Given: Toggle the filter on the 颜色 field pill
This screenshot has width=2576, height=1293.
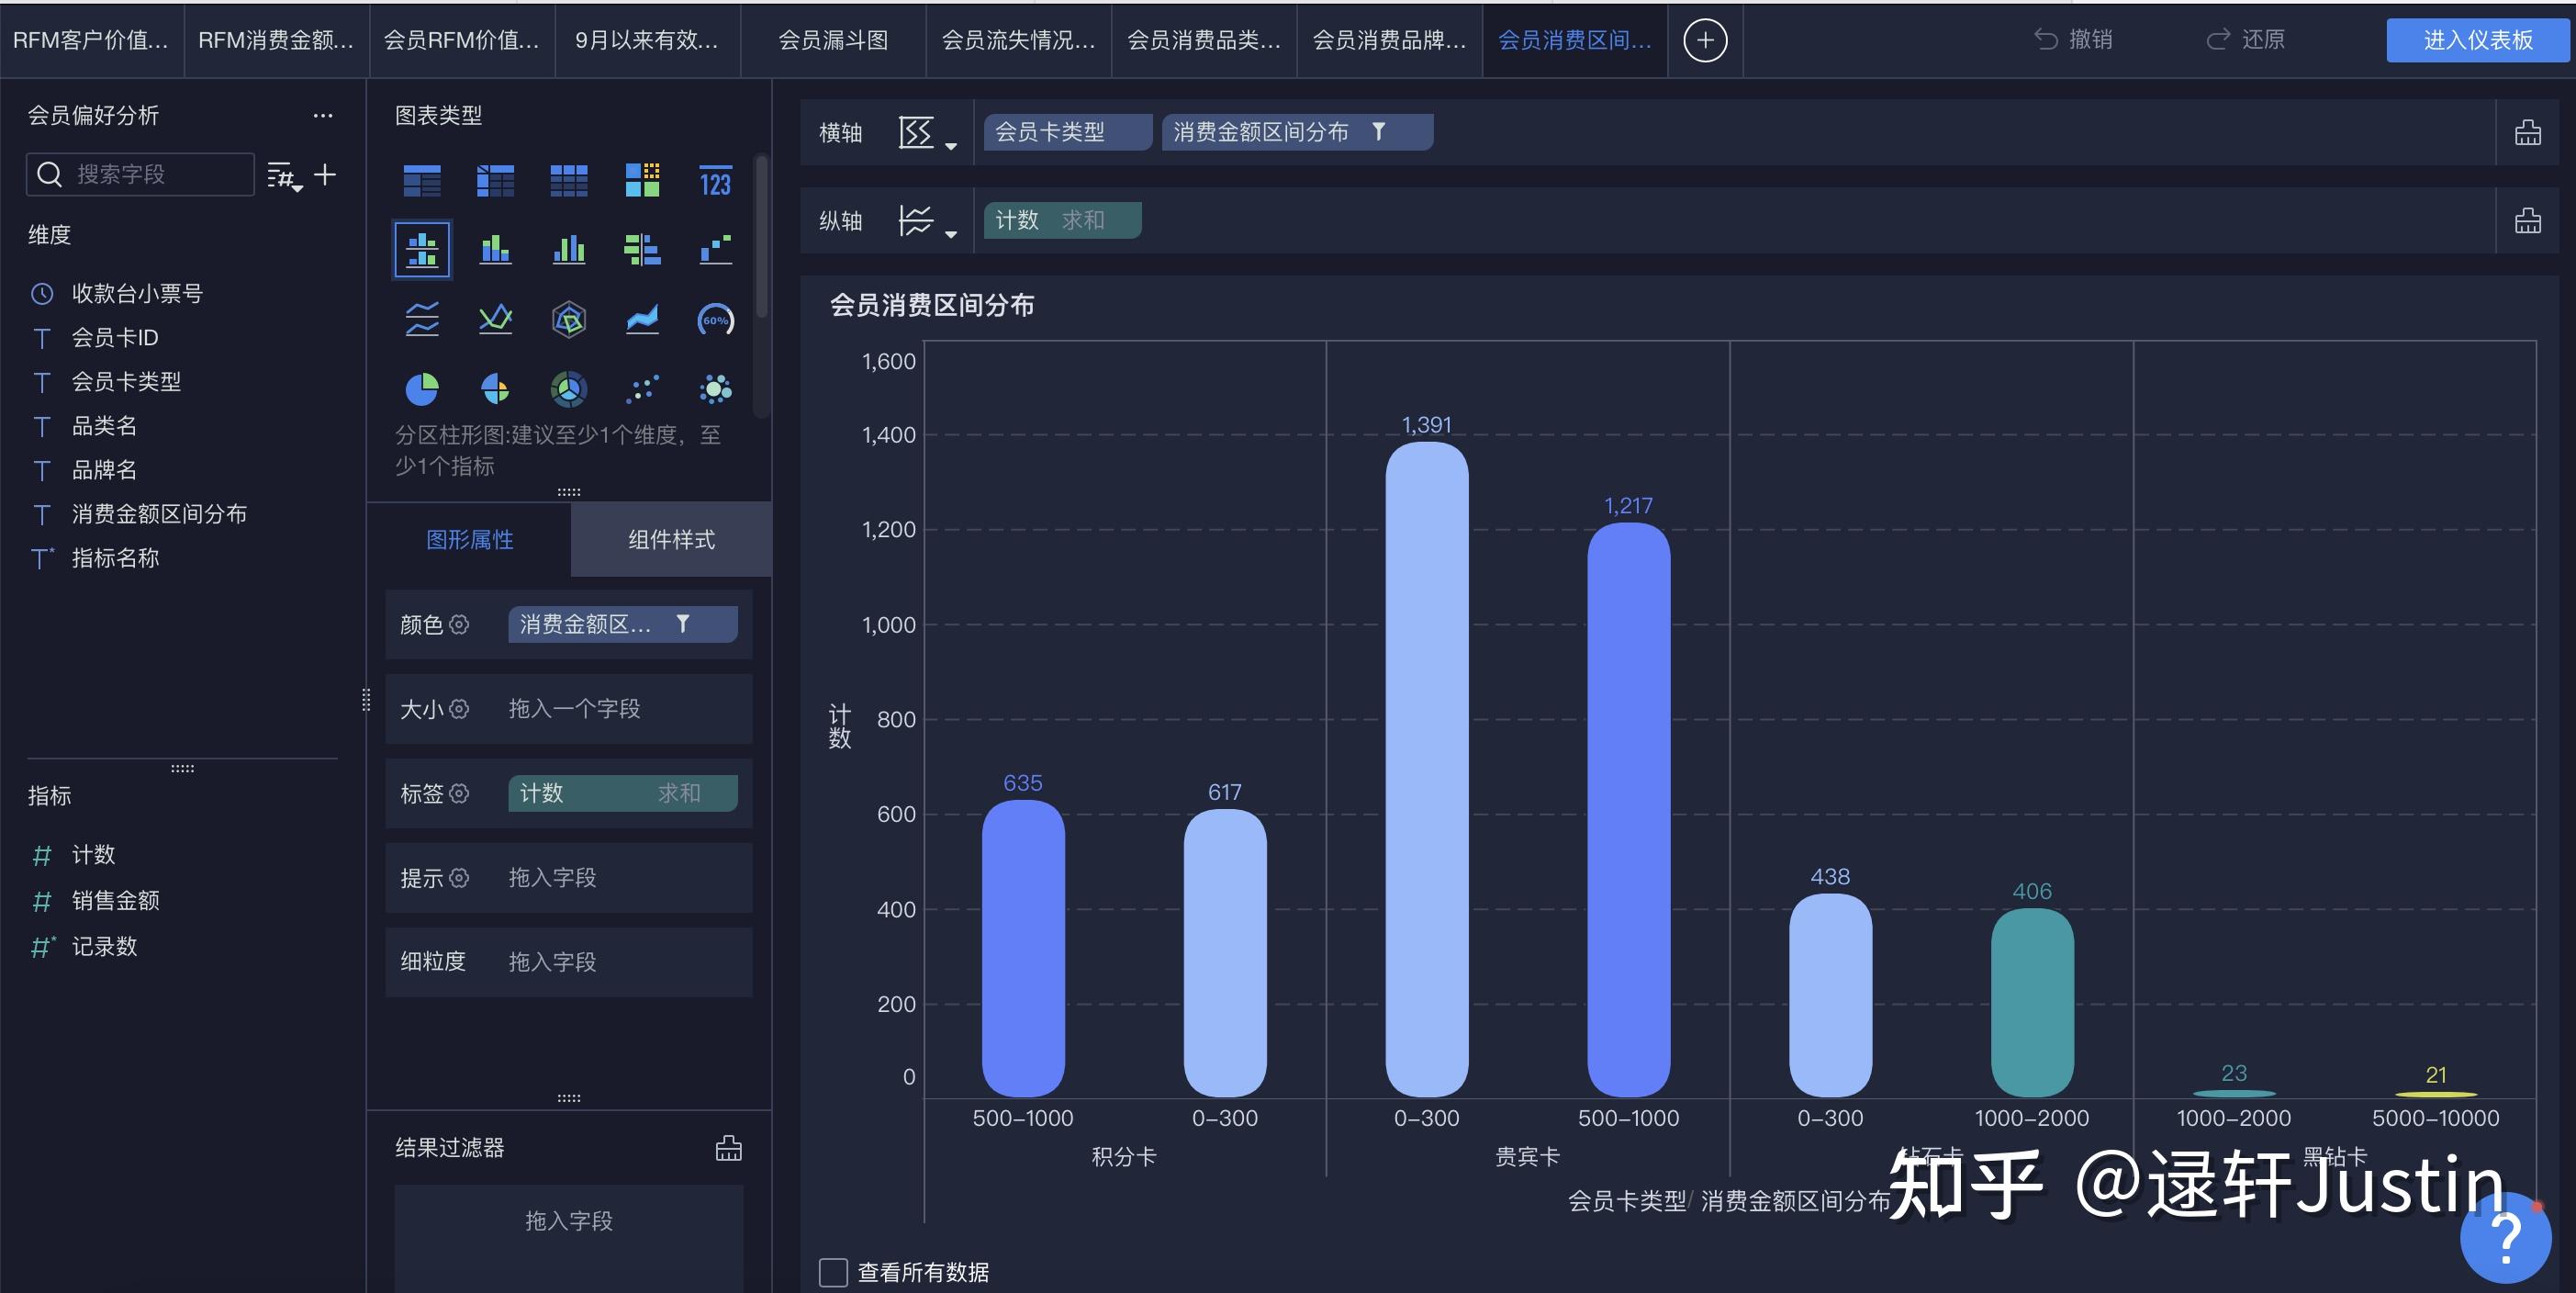Looking at the screenshot, I should pos(683,624).
